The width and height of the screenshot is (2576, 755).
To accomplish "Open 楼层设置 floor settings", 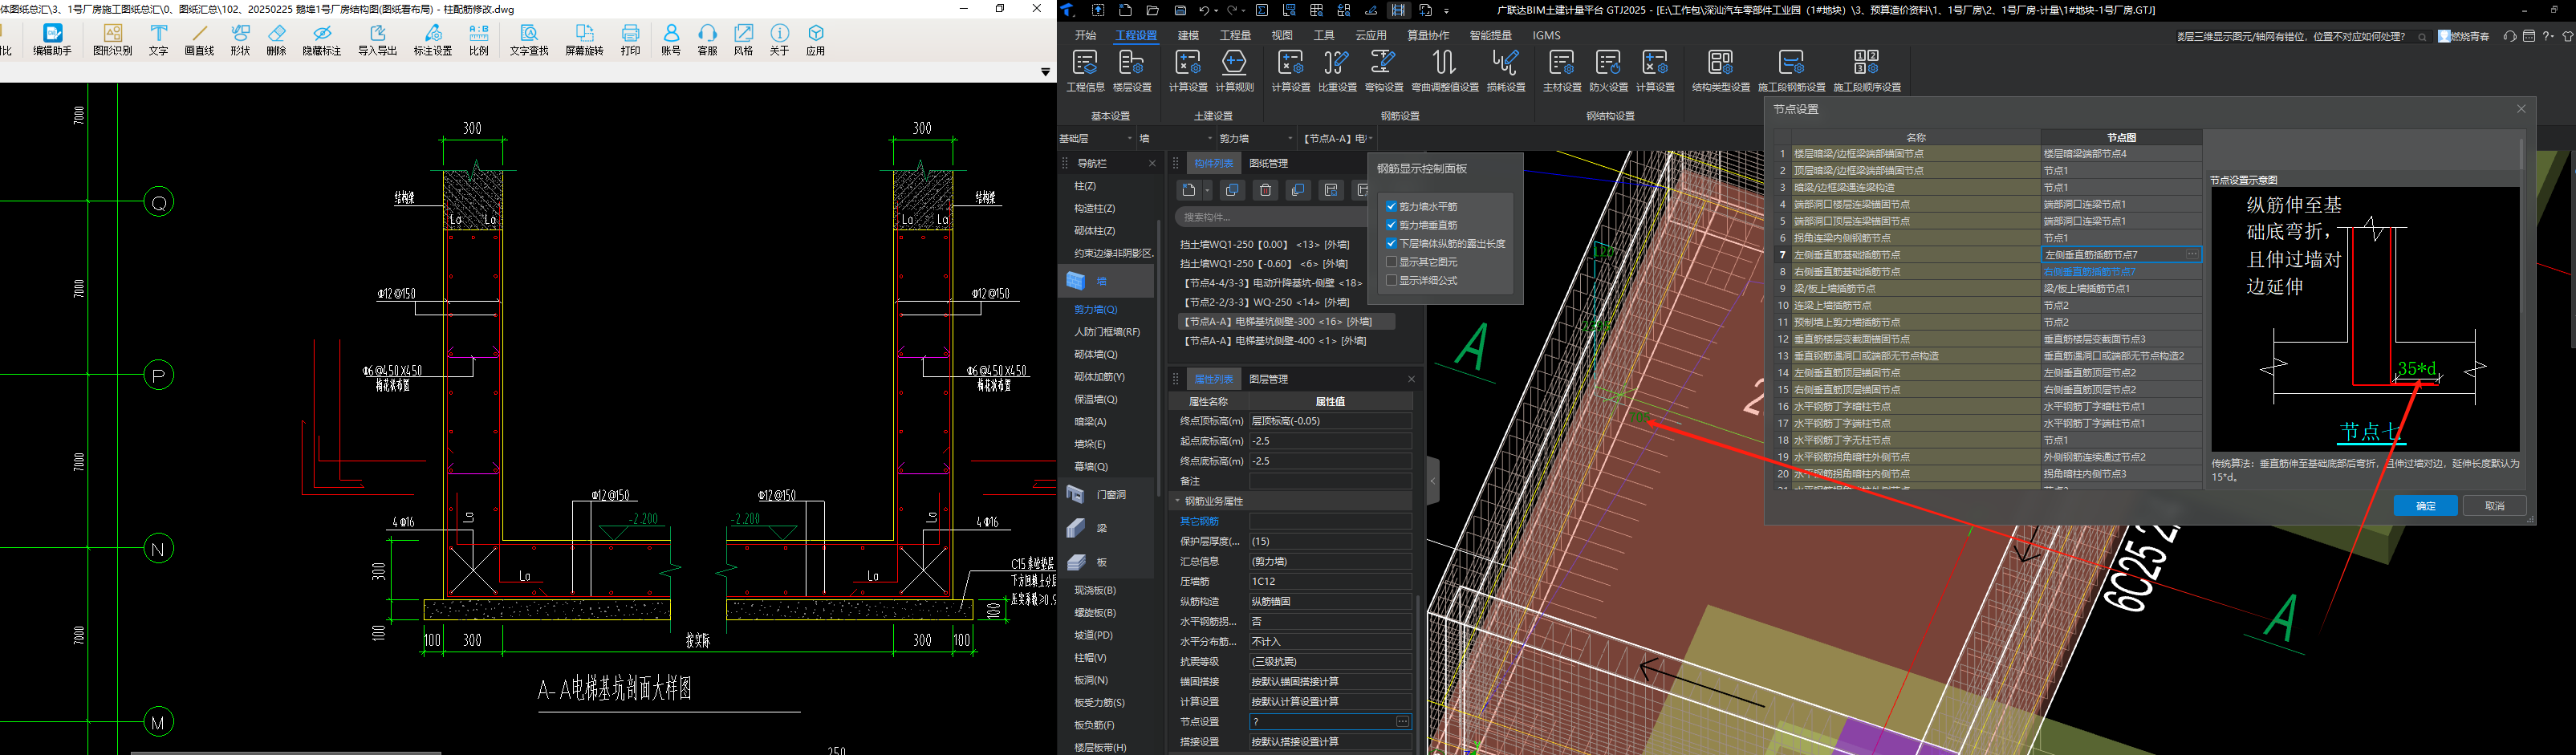I will (x=1132, y=71).
